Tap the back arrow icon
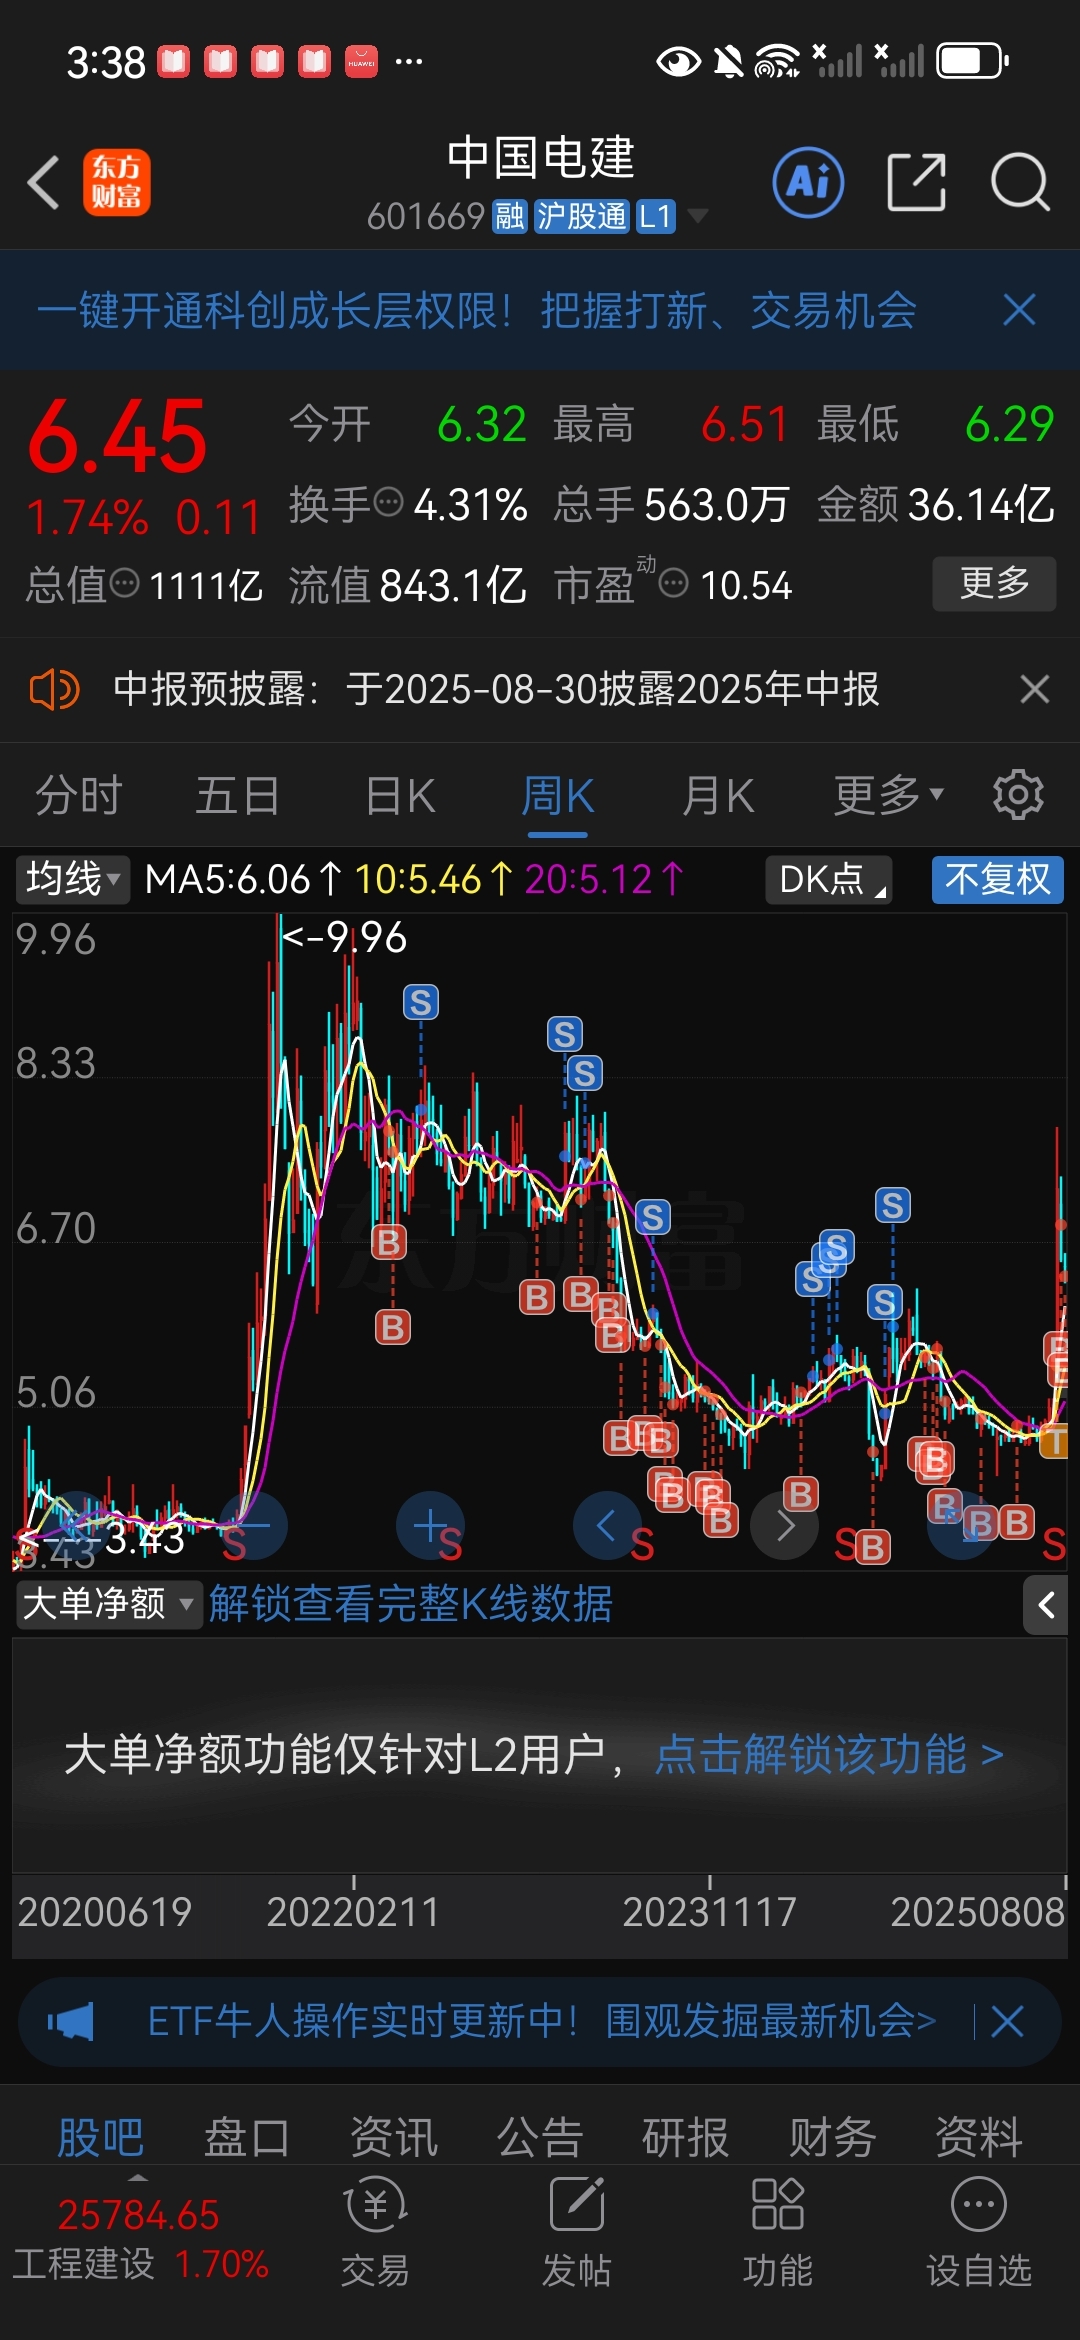The height and width of the screenshot is (2340, 1080). coord(44,182)
